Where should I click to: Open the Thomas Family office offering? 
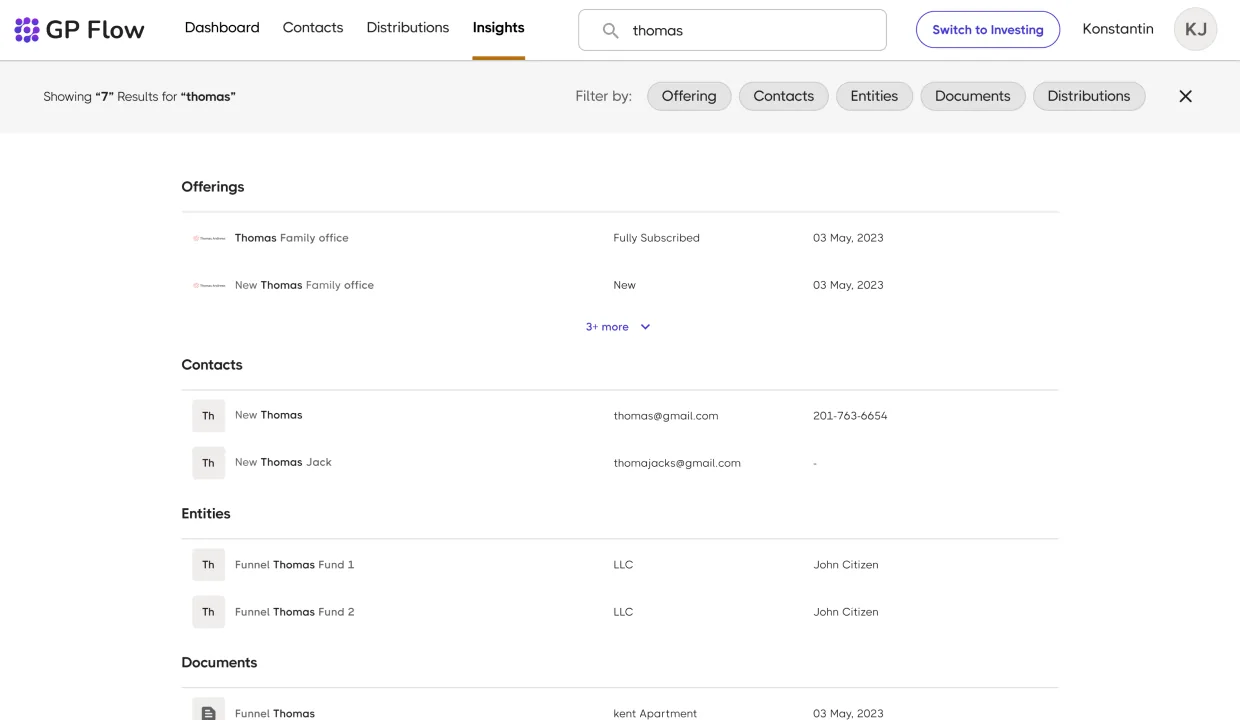292,238
